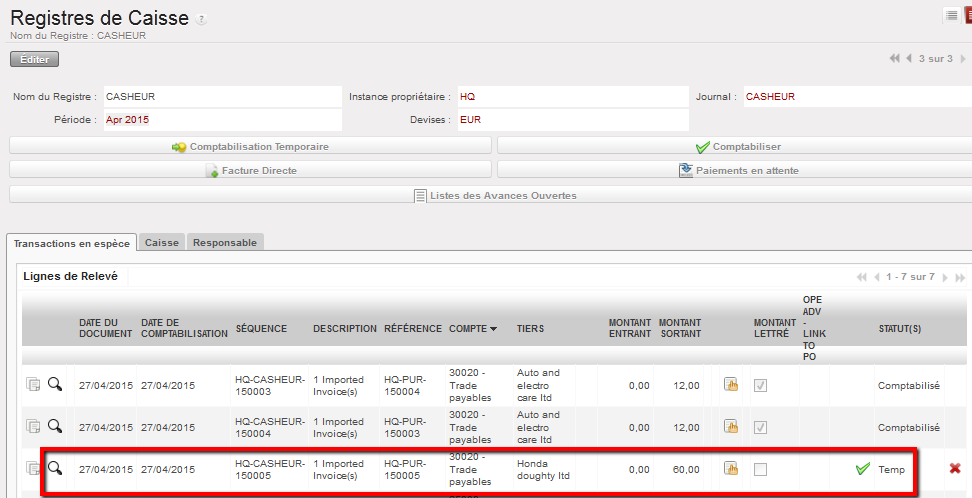Toggle Montant Lettré checkbox on Honda doughty row
The image size is (972, 498).
click(760, 469)
